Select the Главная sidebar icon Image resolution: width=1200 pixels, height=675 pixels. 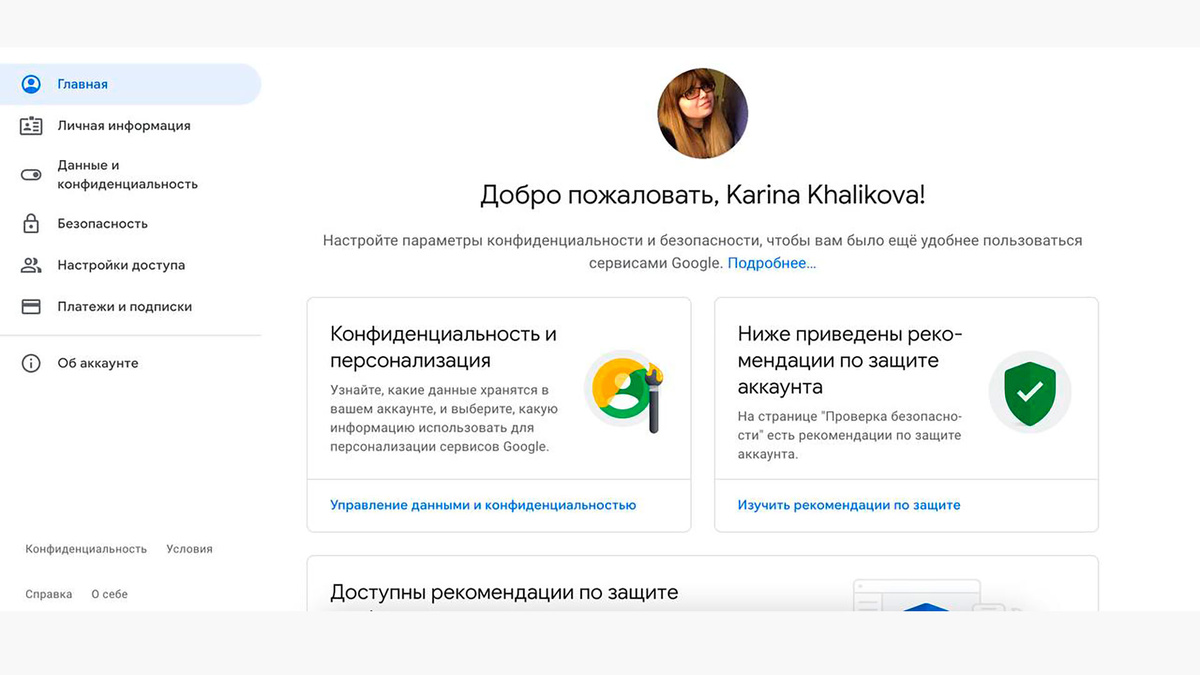click(x=30, y=83)
